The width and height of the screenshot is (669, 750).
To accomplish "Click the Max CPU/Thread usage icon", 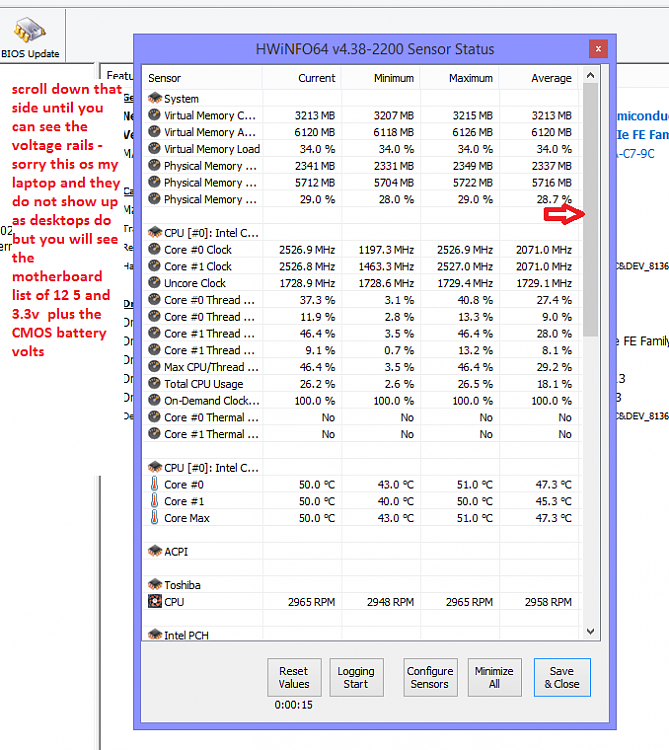I will tap(154, 366).
